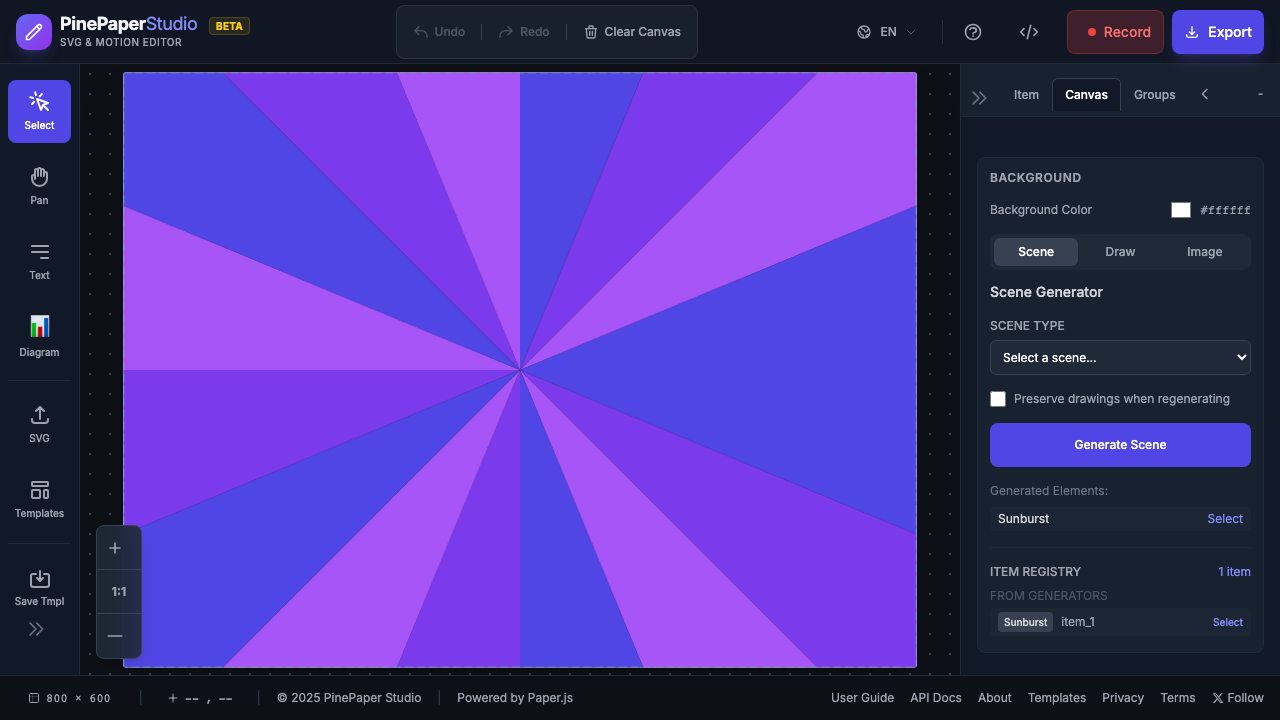Viewport: 1280px width, 720px height.
Task: Open the API Docs link
Action: pyautogui.click(x=935, y=697)
